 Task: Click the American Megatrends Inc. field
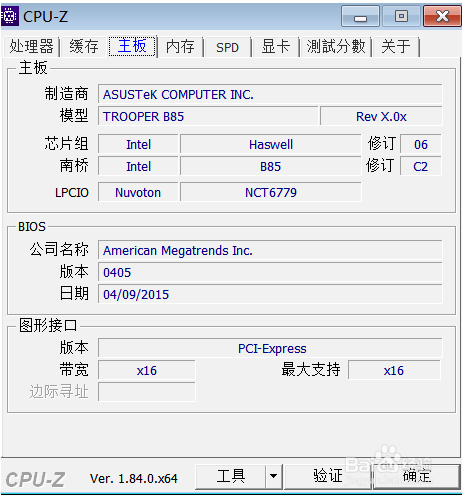(270, 250)
